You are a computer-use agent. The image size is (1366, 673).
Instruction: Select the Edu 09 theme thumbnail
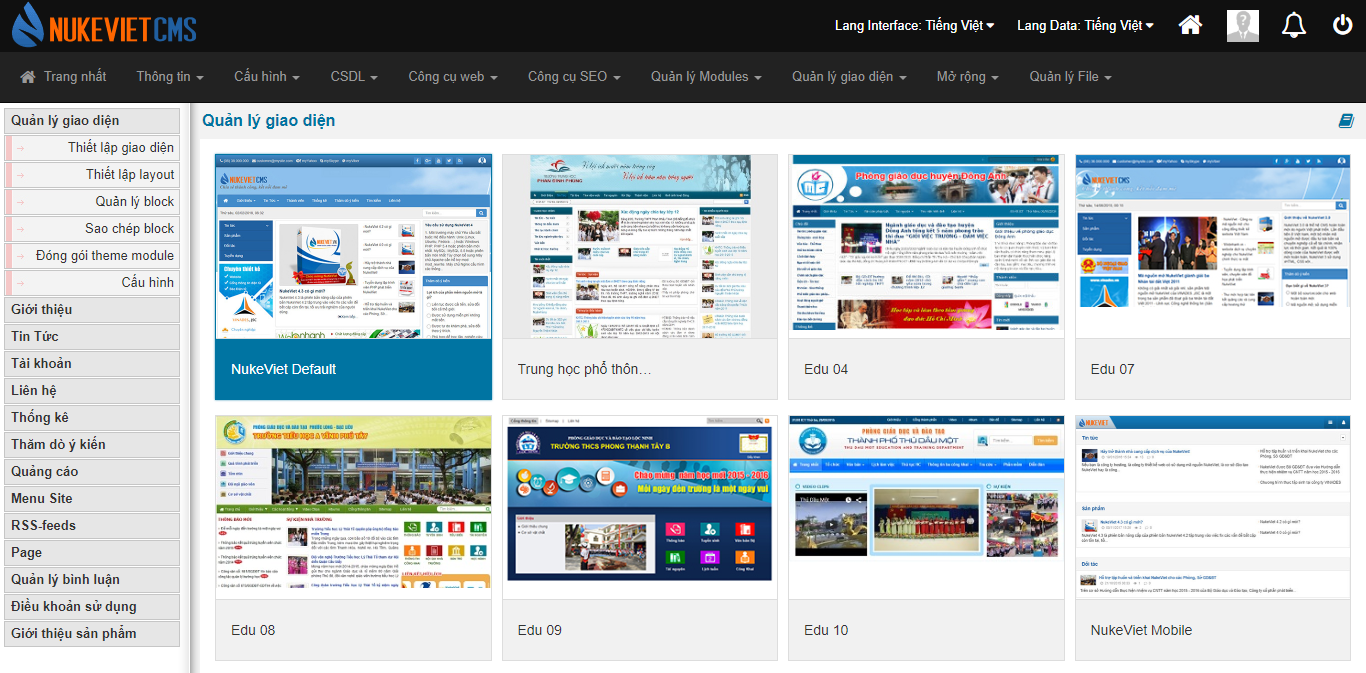coord(640,508)
